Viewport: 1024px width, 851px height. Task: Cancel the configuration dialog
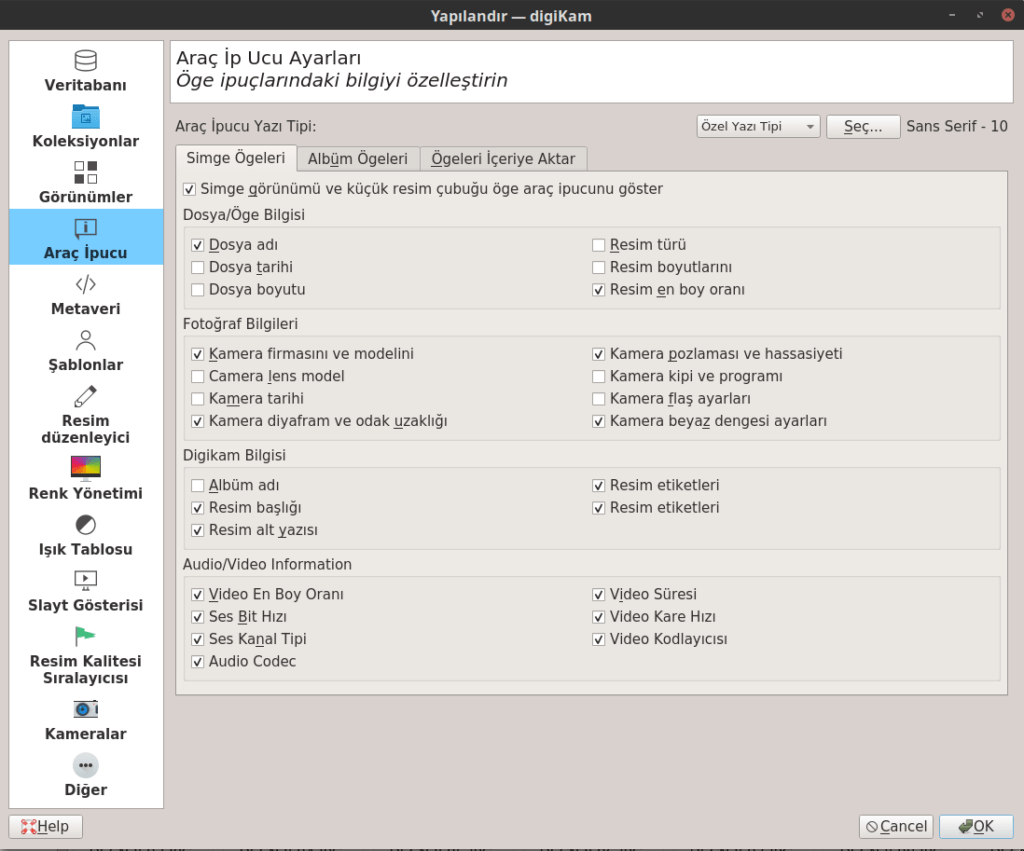click(897, 826)
